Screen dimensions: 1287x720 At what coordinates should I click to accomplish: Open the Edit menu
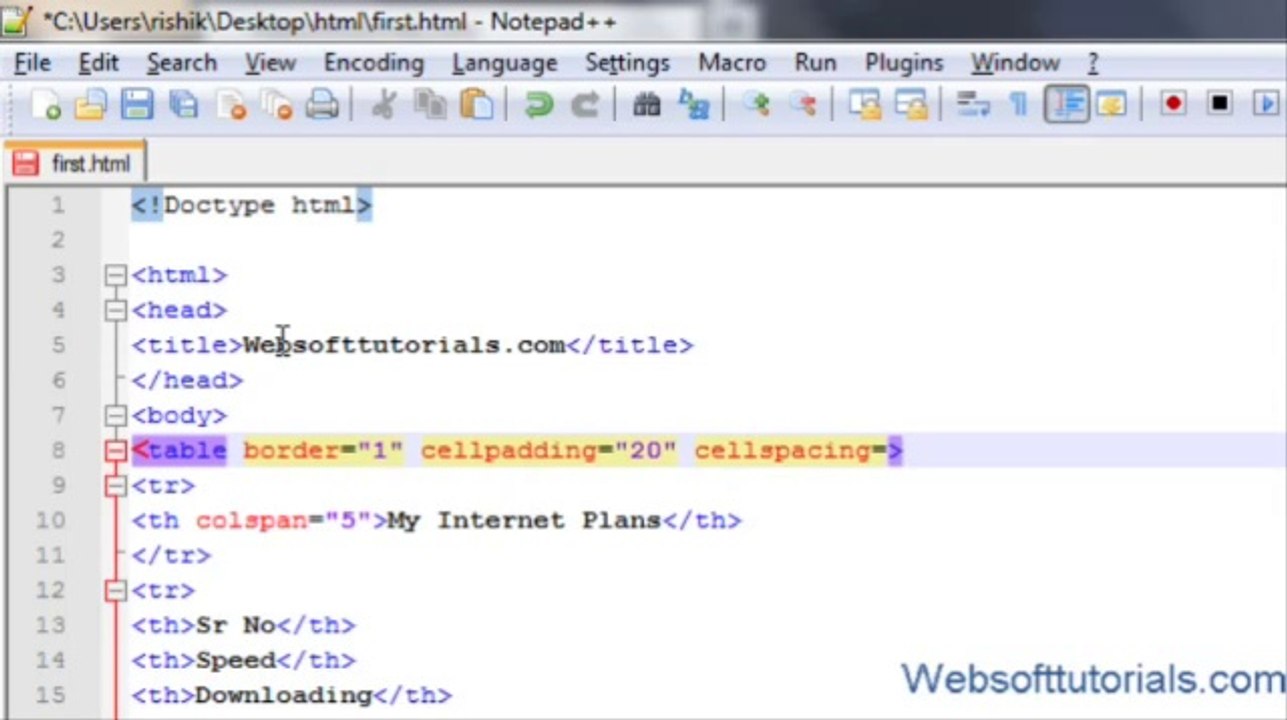coord(99,63)
